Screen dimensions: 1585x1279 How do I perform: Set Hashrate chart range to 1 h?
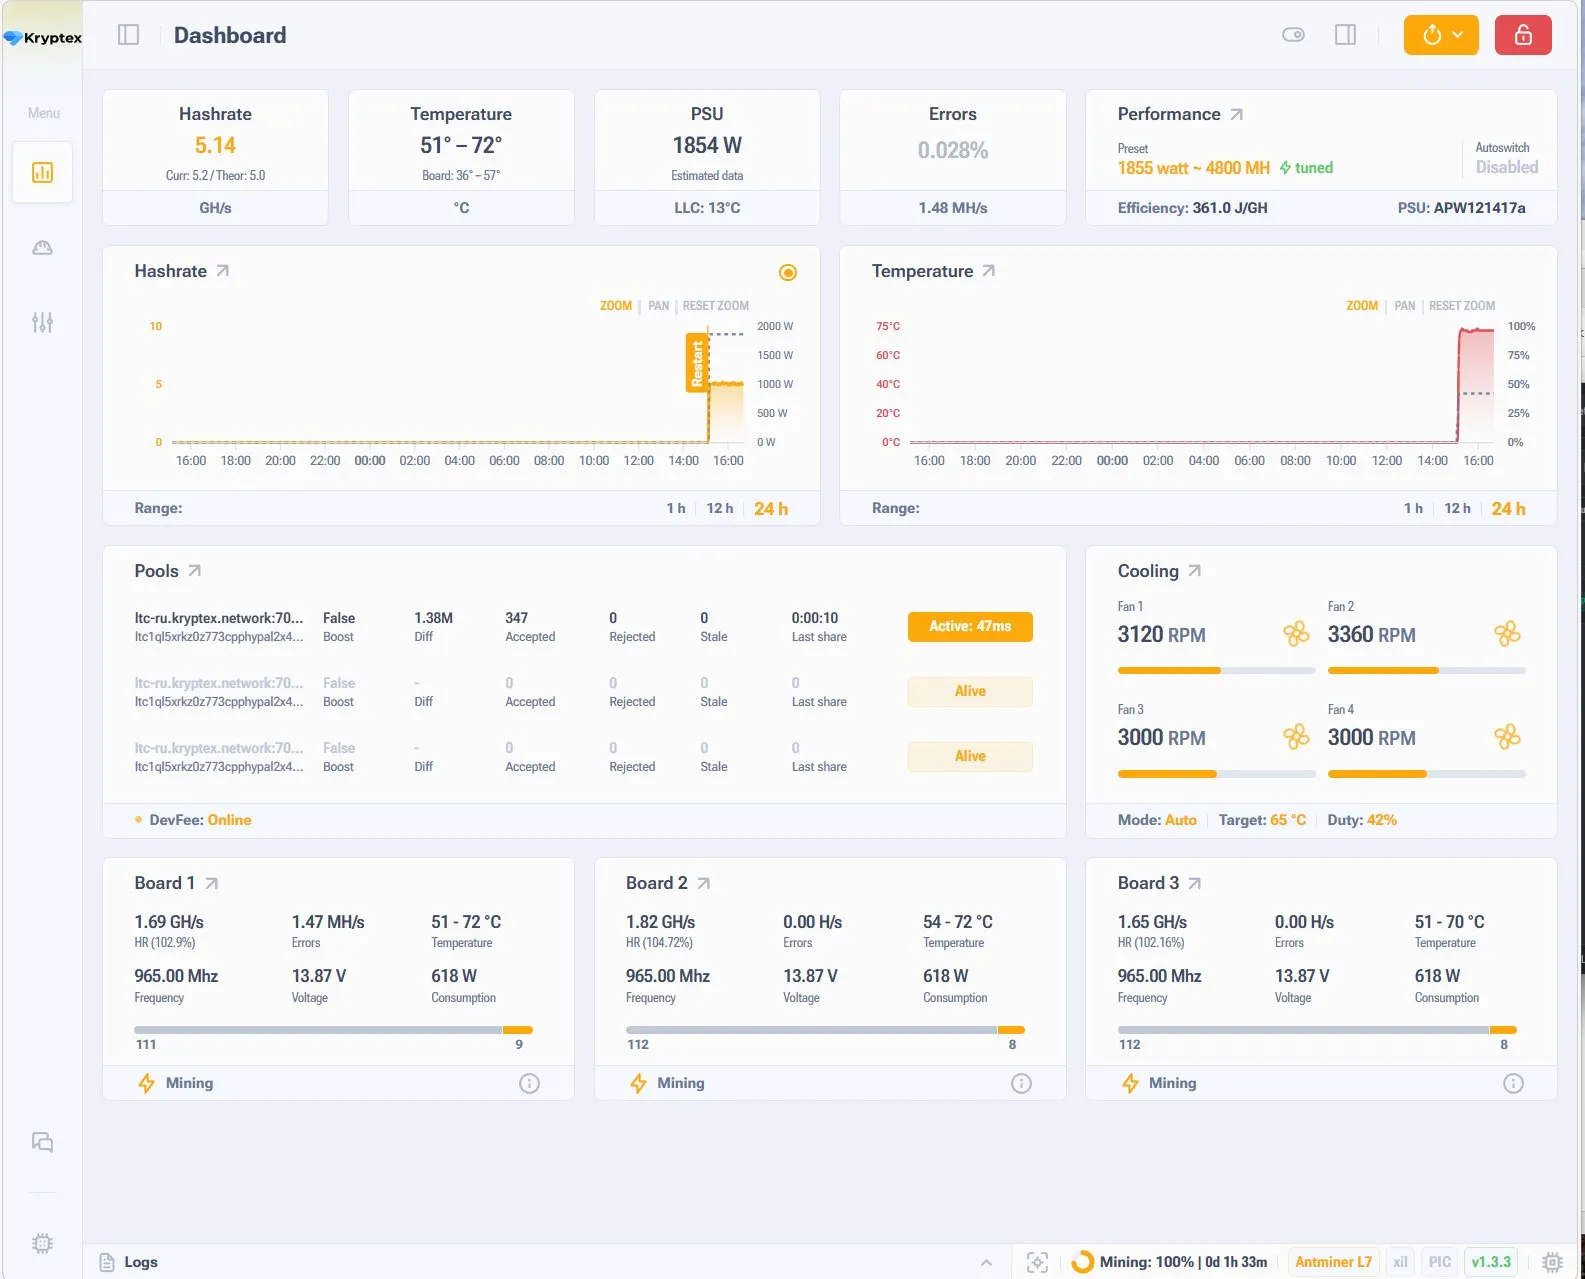(676, 508)
